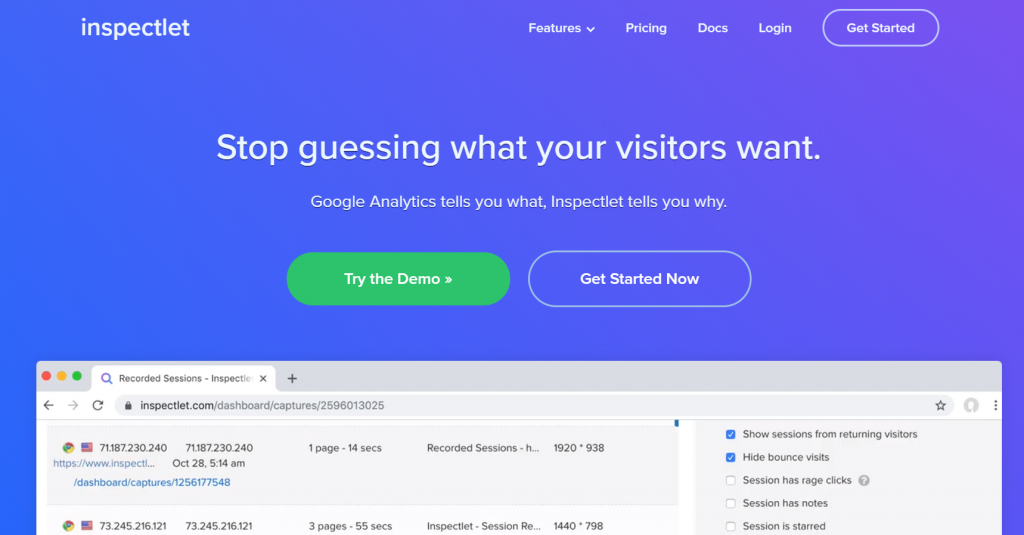1024x535 pixels.
Task: Click the demo browser's red close dot
Action: click(x=46, y=376)
